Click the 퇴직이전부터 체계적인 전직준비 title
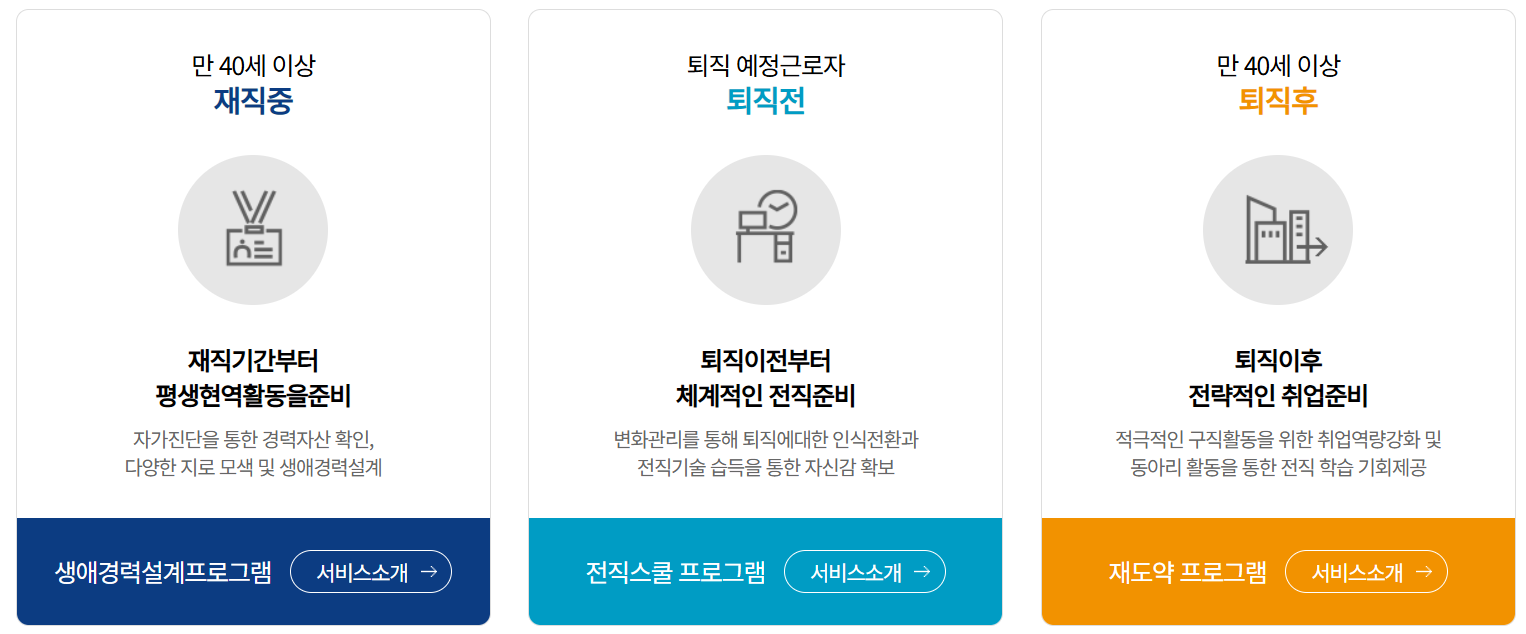Screen dimensions: 1526x634 765,378
